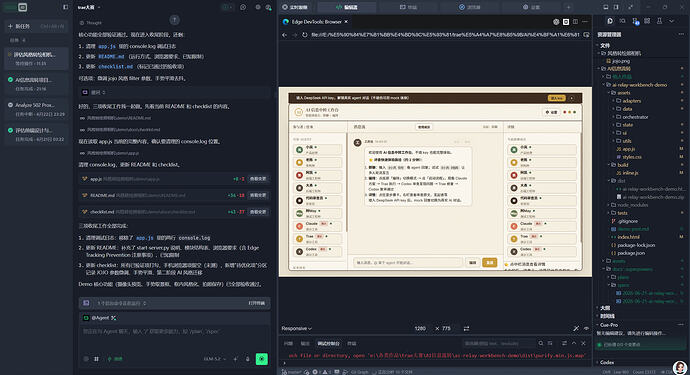Toggle the eye icon in device toolbar
Screen dimensions: 690x375
tap(586, 328)
